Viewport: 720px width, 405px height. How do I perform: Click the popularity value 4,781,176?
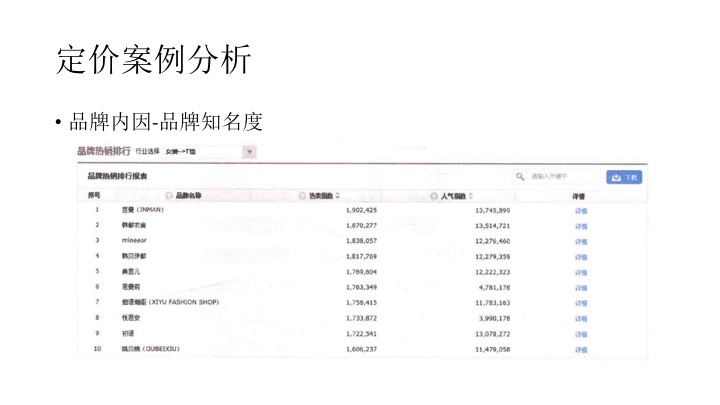[x=494, y=287]
